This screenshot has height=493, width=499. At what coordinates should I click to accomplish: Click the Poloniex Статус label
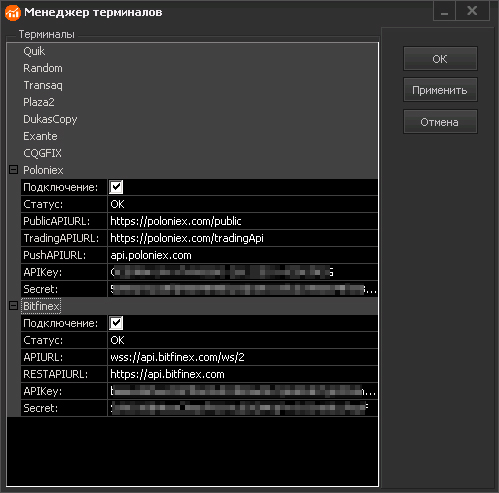click(x=43, y=204)
